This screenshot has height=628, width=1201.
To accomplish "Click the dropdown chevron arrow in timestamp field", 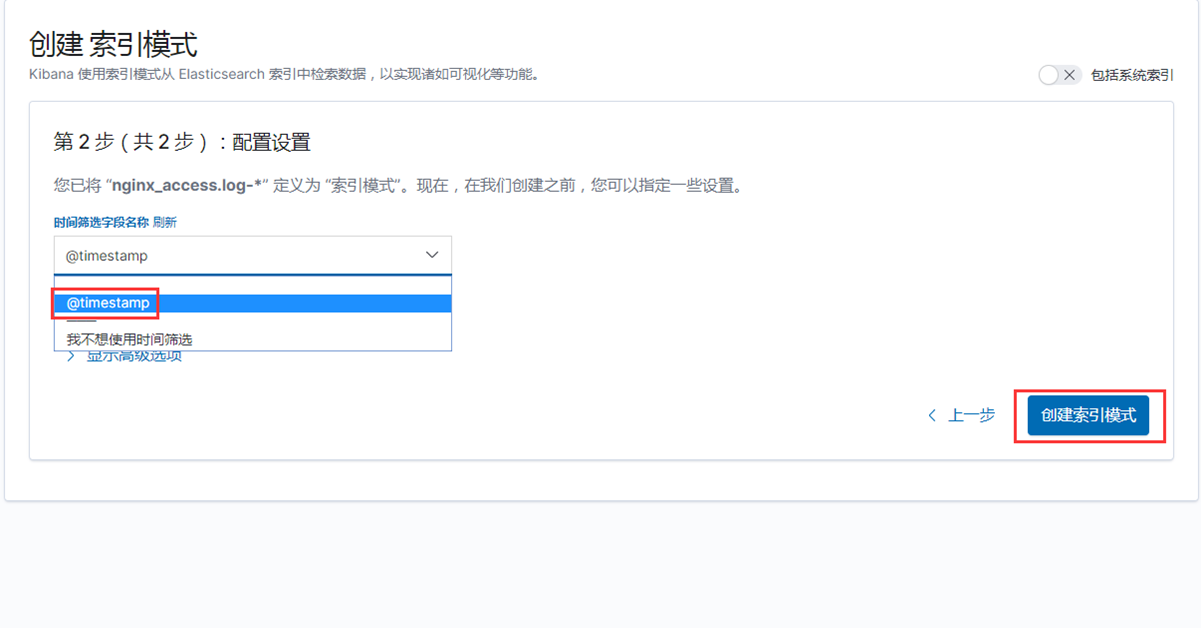I will (x=432, y=255).
